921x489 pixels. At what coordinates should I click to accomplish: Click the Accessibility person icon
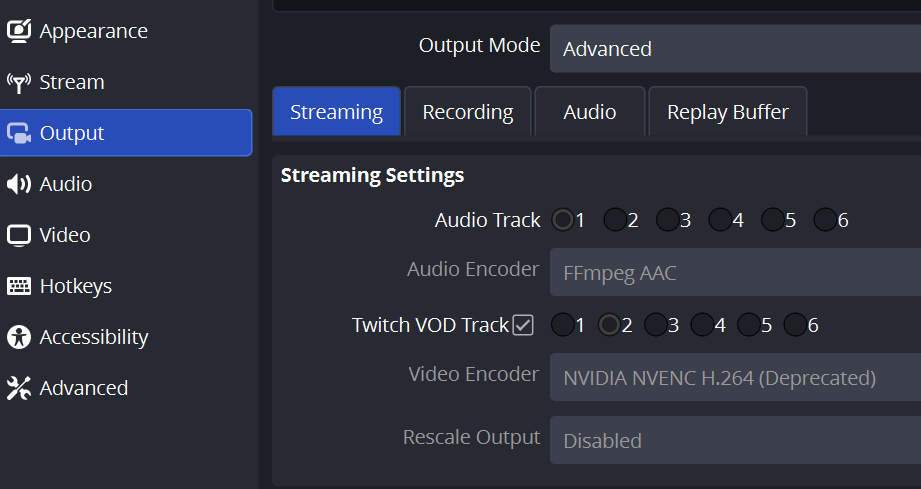19,337
